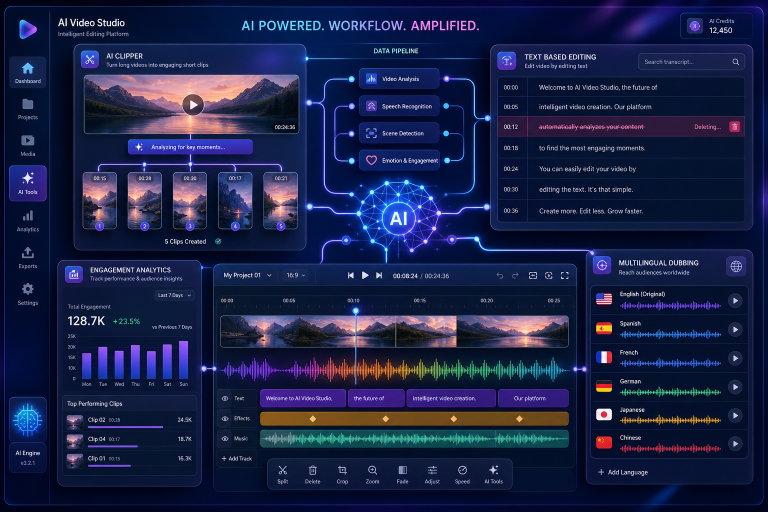Image resolution: width=768 pixels, height=512 pixels.
Task: Open Exports in the sidebar
Action: pos(28,258)
